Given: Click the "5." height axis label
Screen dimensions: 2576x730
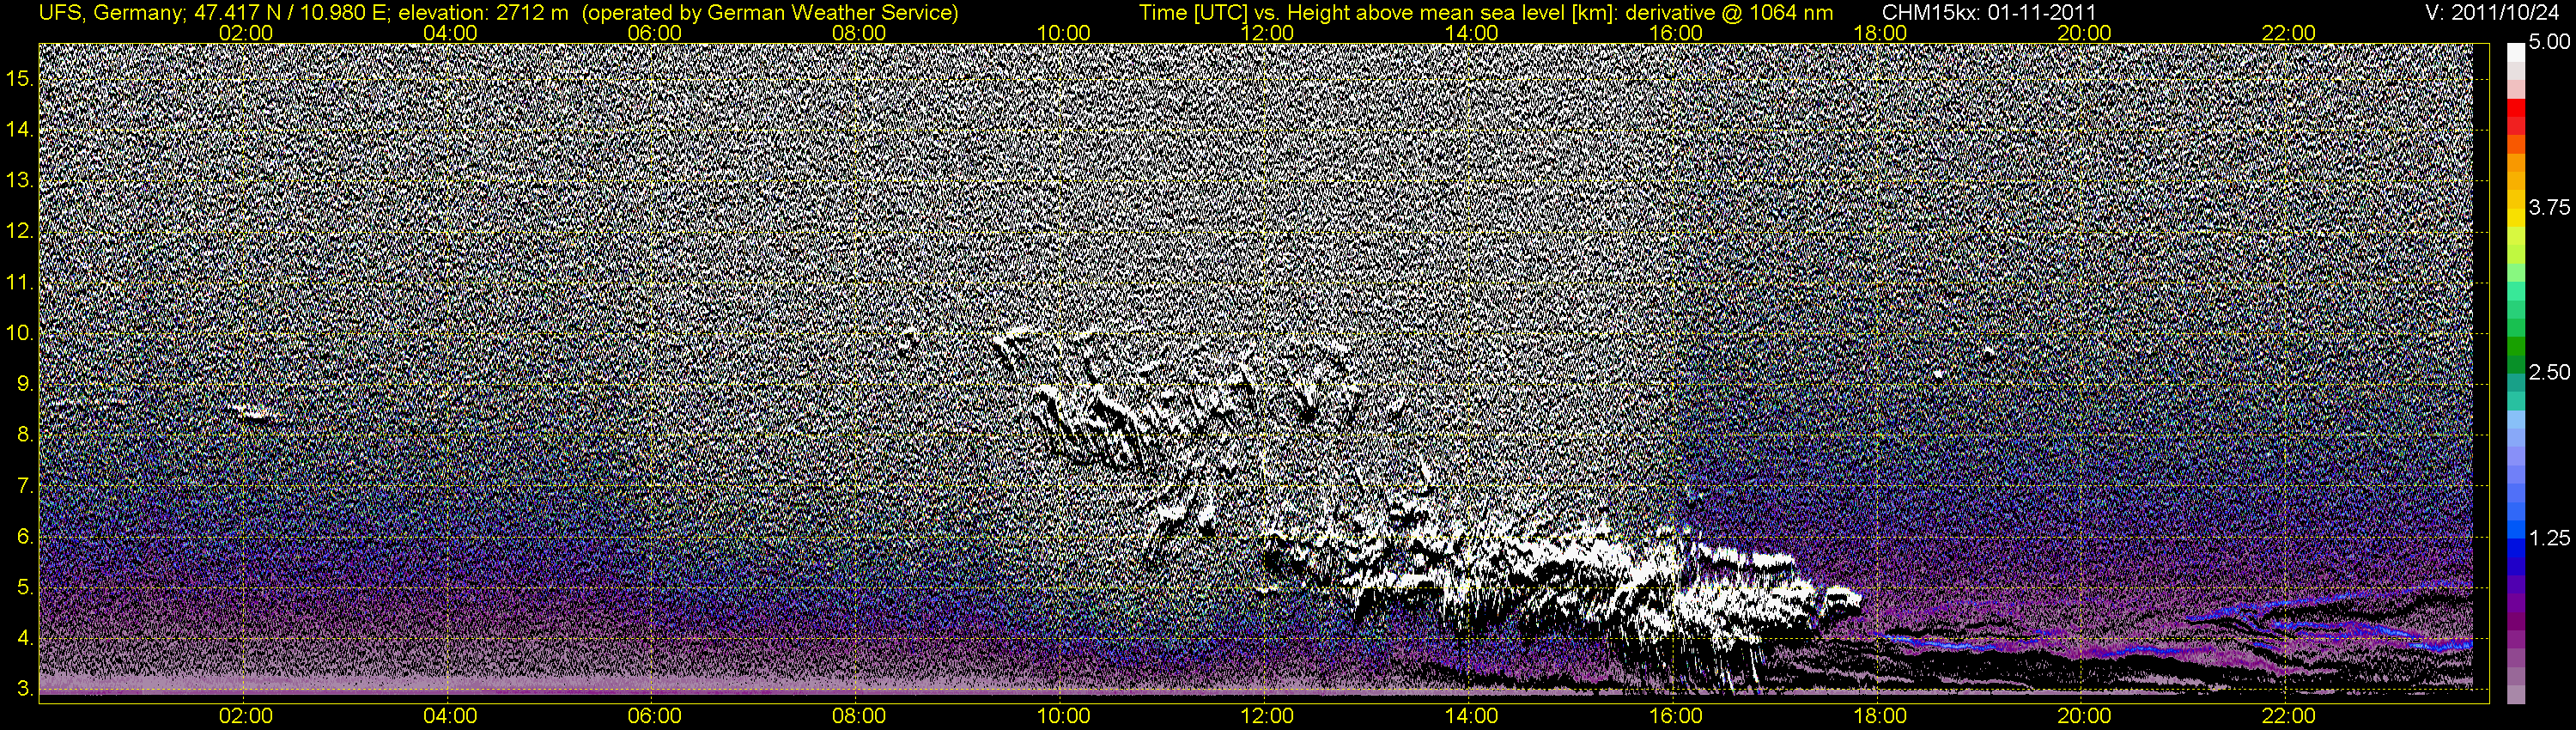Looking at the screenshot, I should click(24, 588).
